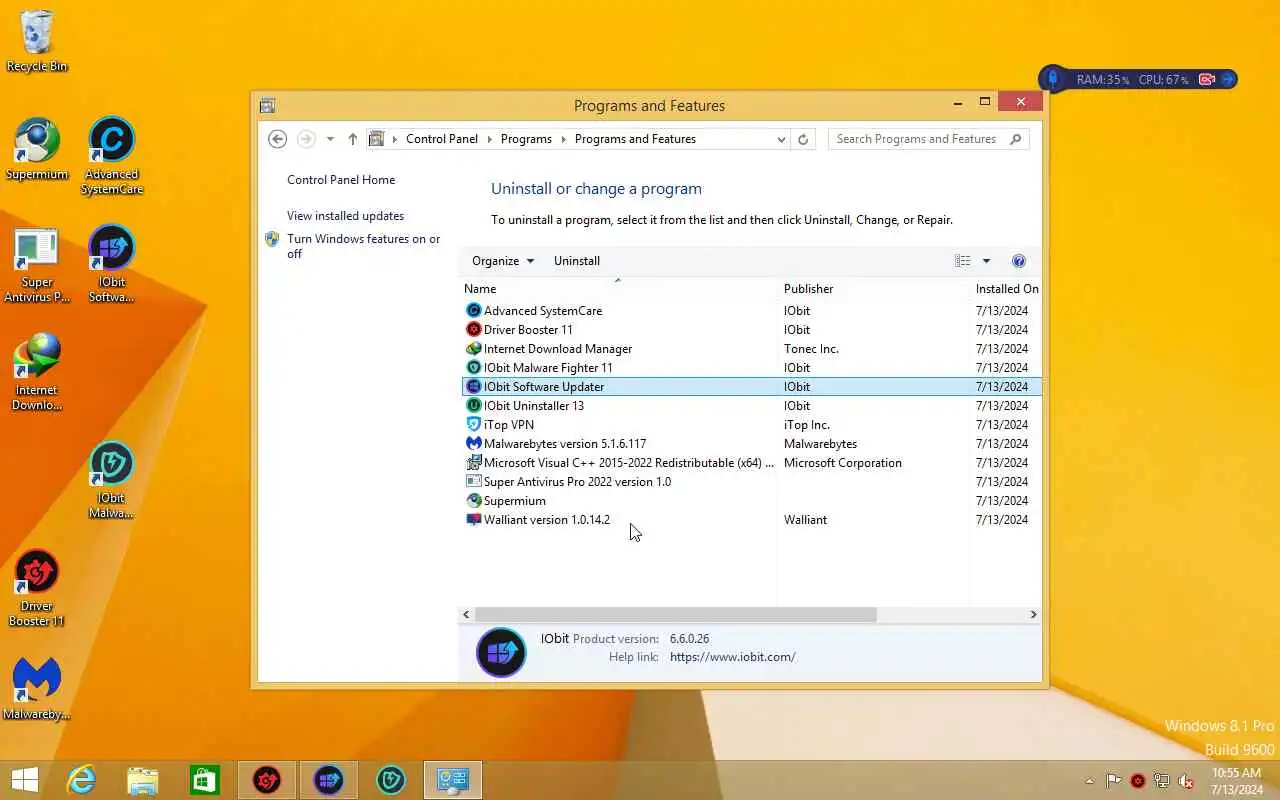Select iTop VPN in the list
Image resolution: width=1280 pixels, height=800 pixels.
click(x=750, y=425)
